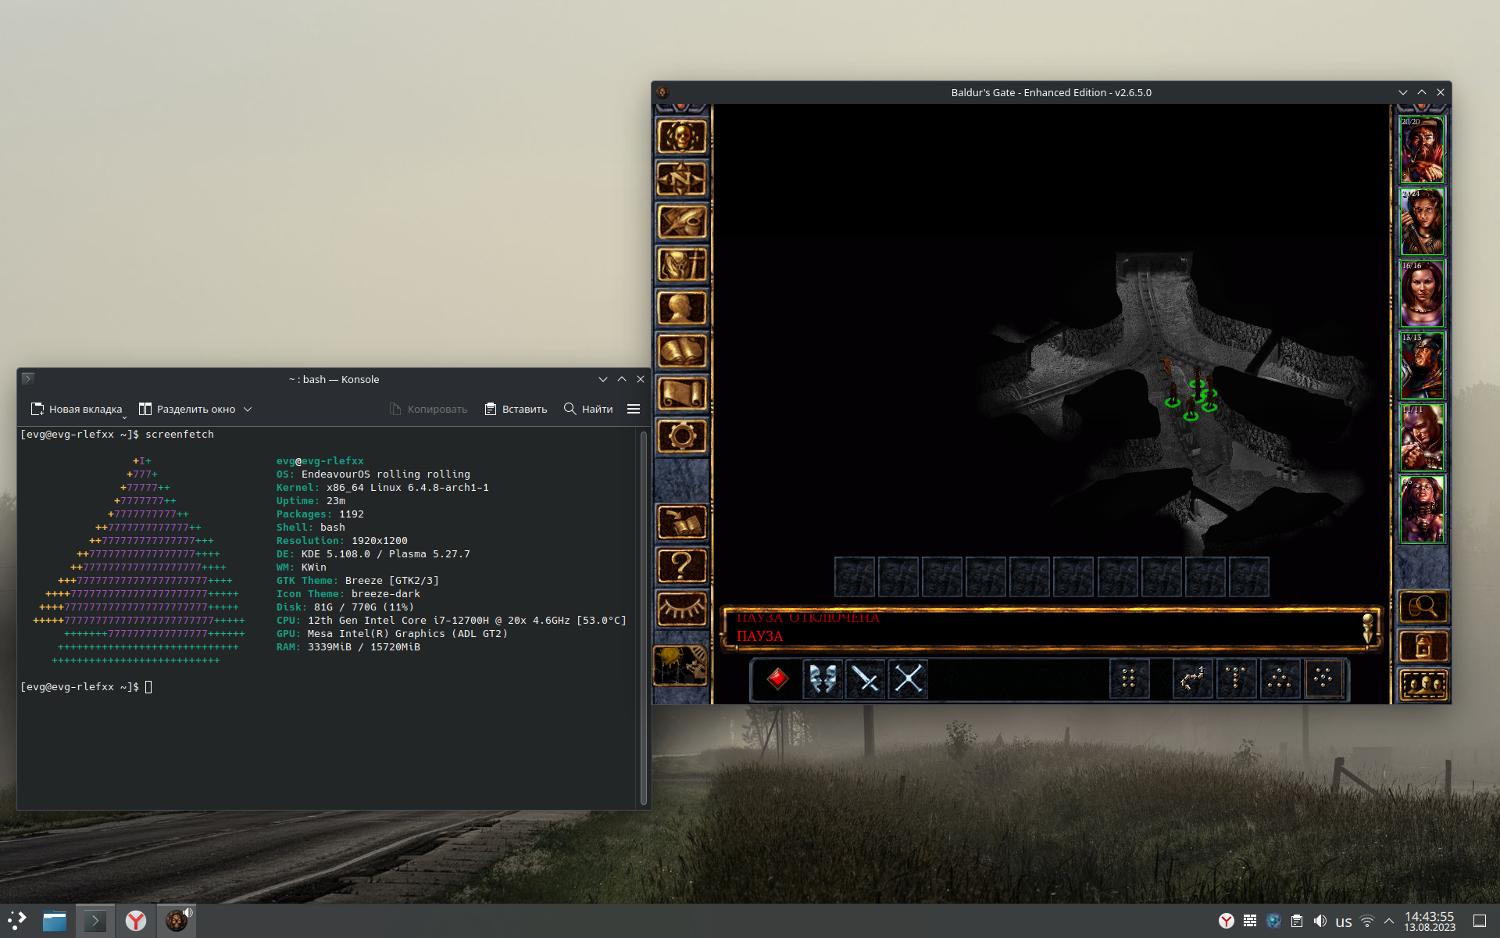Select the fifth party portrait 11/11
Screen dimensions: 1500x938
pyautogui.click(x=1422, y=437)
